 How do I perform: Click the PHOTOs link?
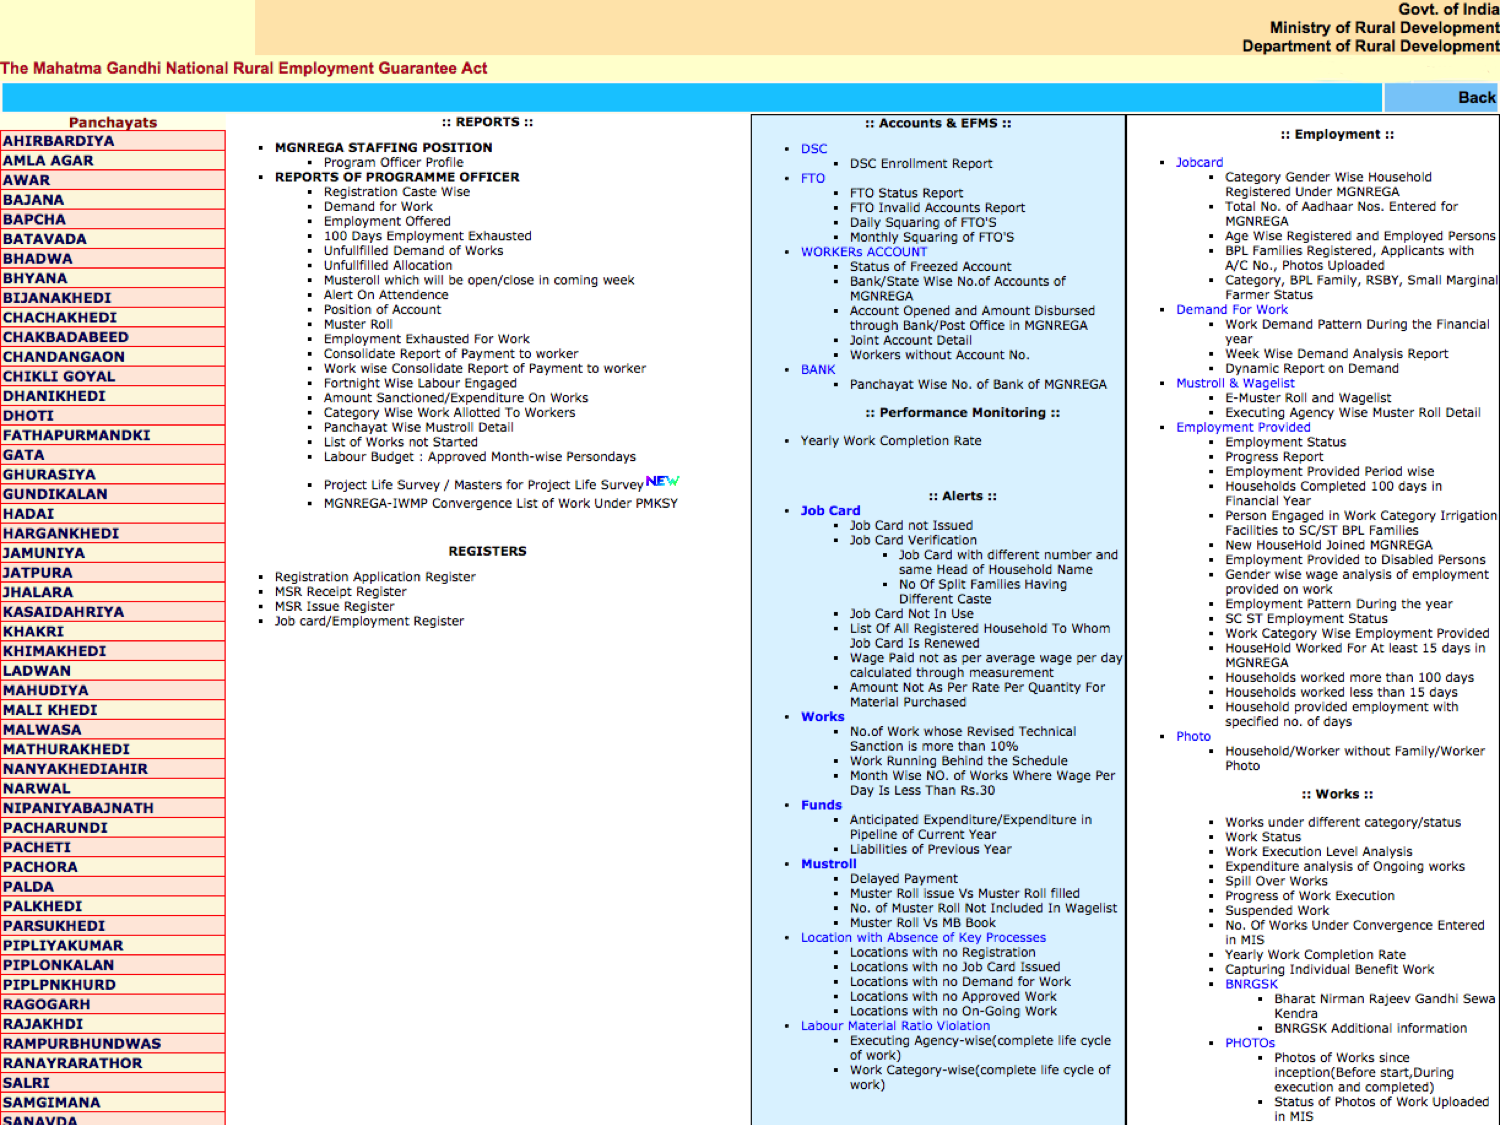click(x=1250, y=1043)
